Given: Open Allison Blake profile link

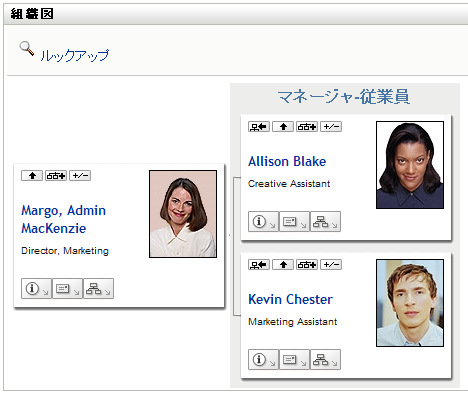Looking at the screenshot, I should pos(287,161).
